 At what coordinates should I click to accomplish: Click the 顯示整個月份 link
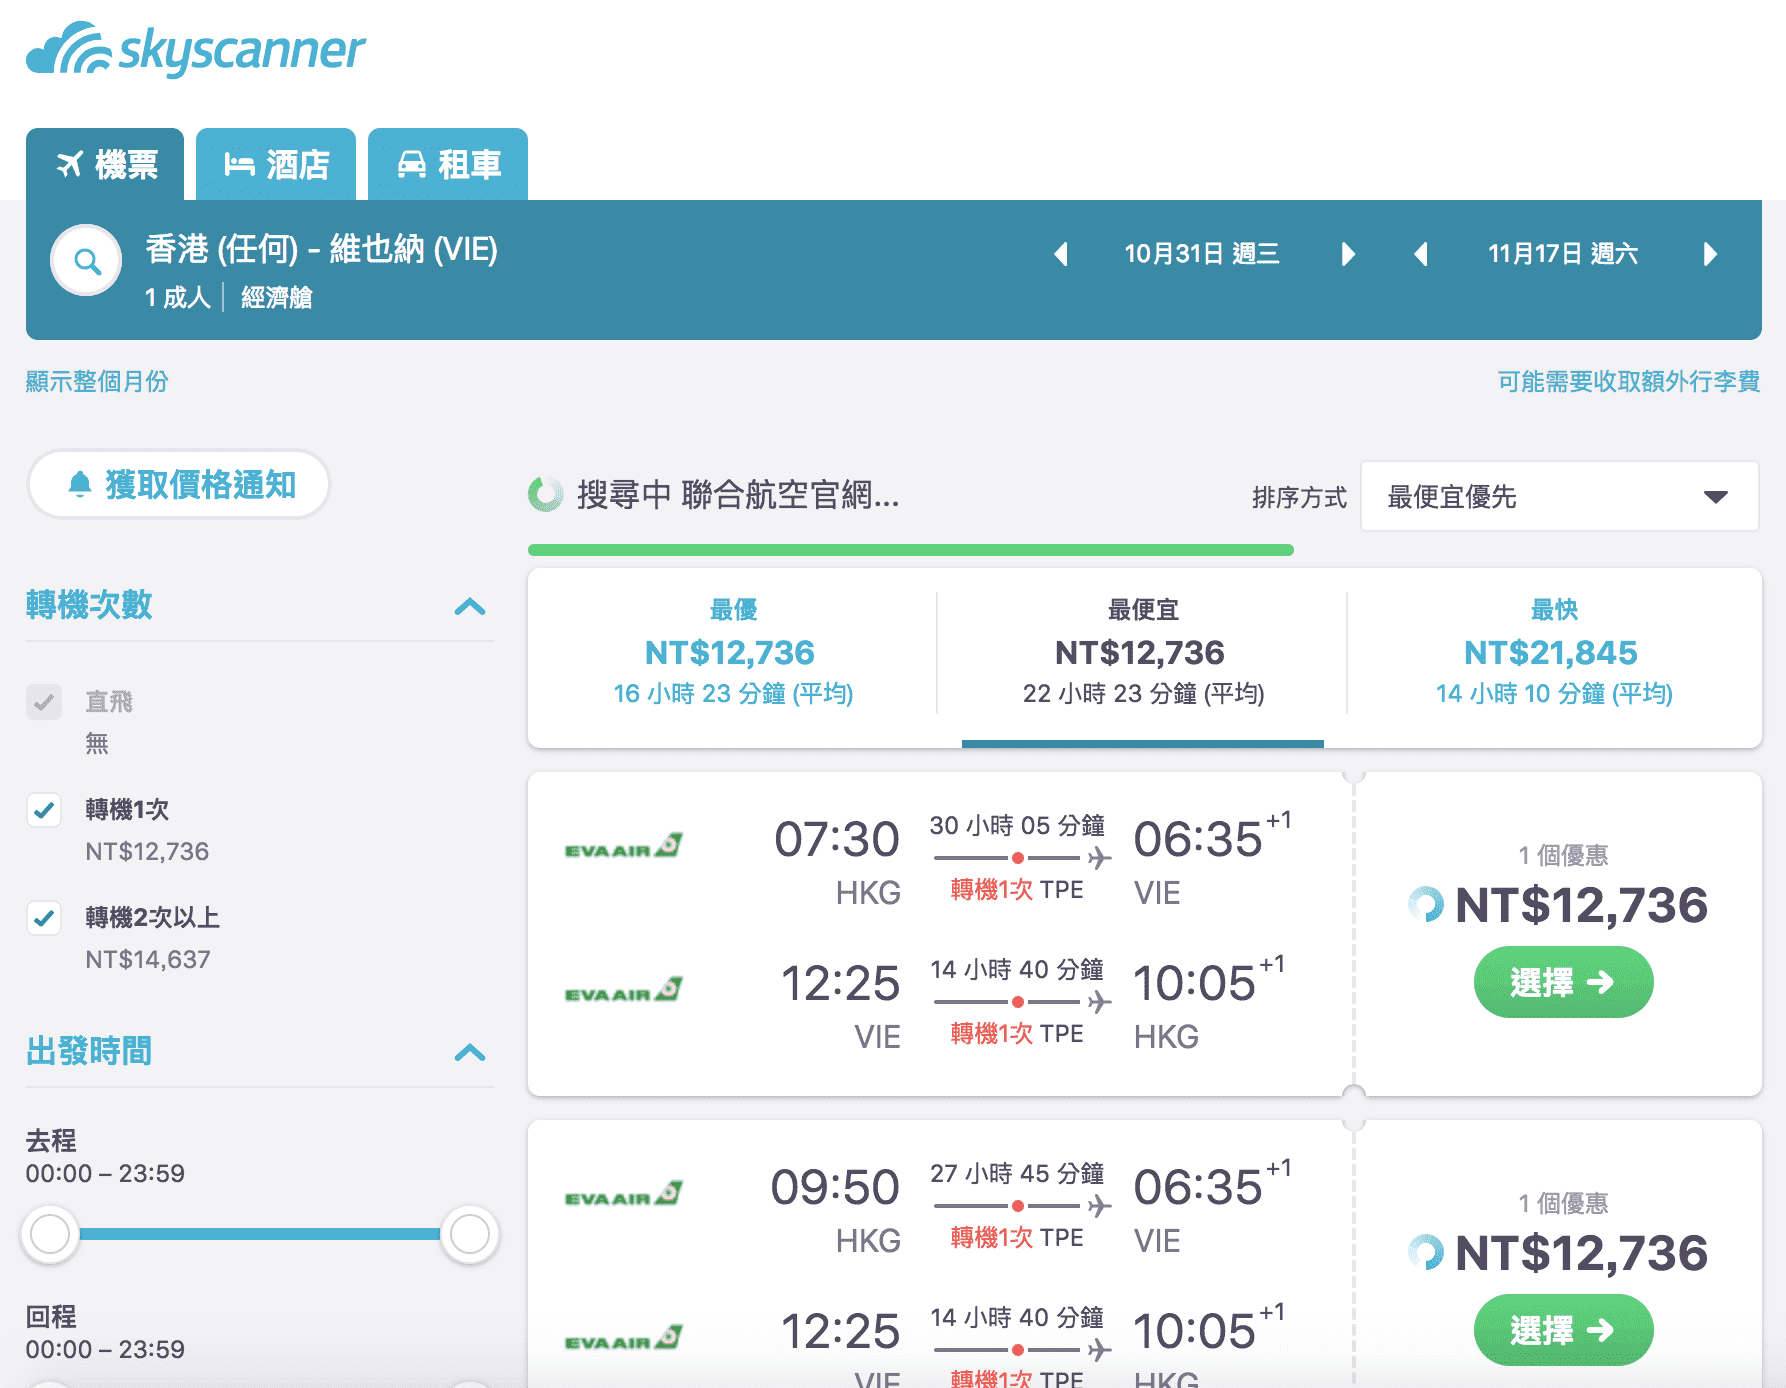click(97, 381)
